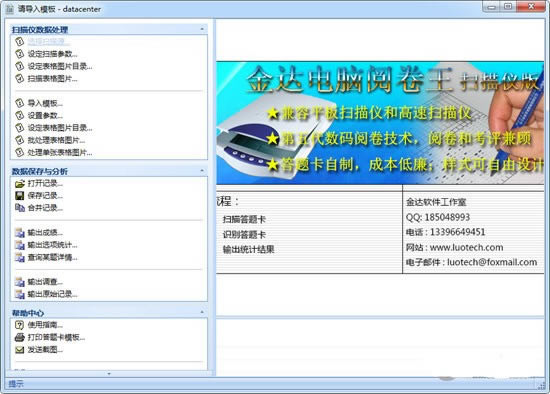550x394 pixels.
Task: Select 处理单张表格图片... entry
Action: [x=60, y=153]
